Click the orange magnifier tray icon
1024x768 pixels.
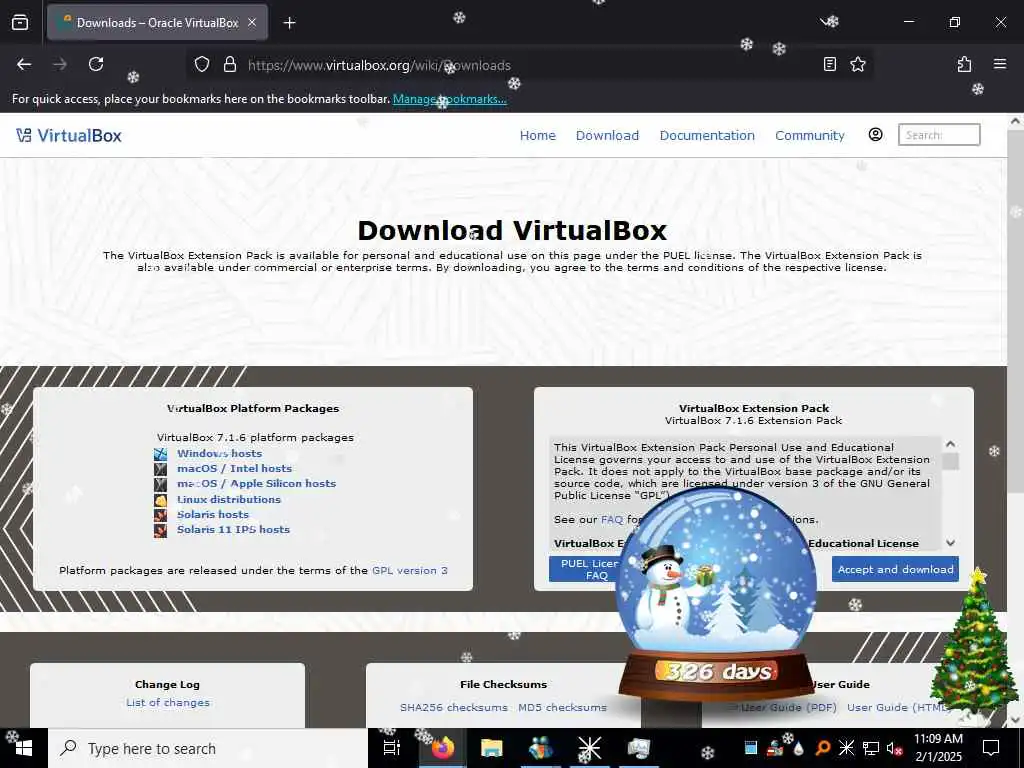(x=822, y=748)
